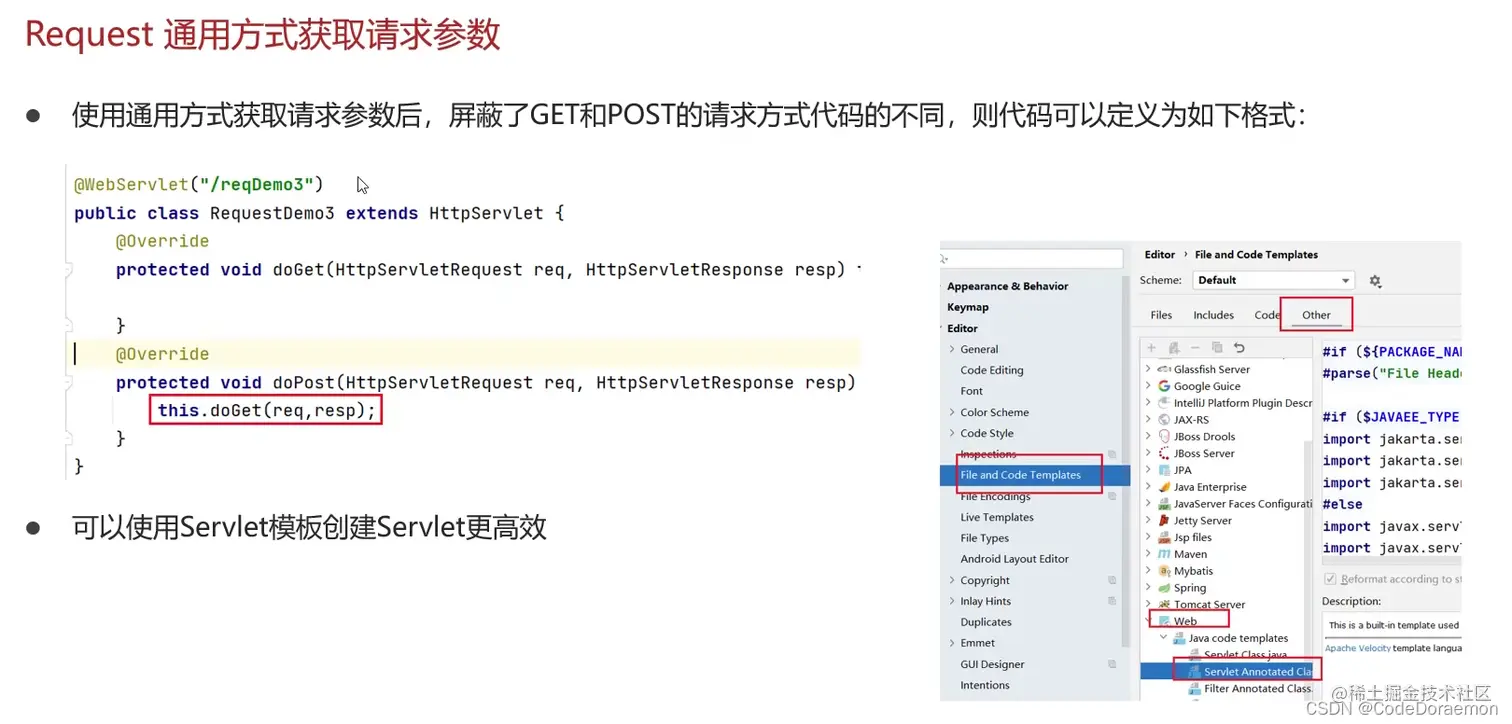The image size is (1512, 724).
Task: Expand the Copyright settings node
Action: click(952, 580)
